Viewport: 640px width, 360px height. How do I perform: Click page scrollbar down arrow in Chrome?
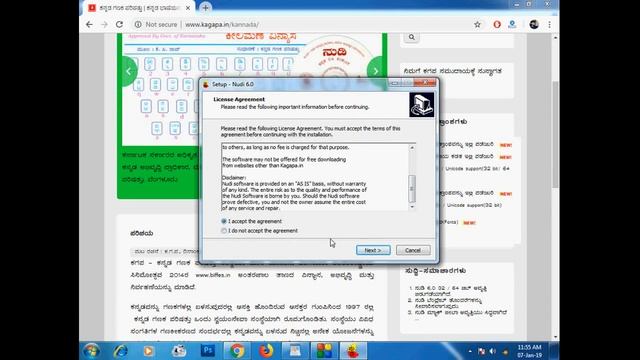(x=555, y=337)
